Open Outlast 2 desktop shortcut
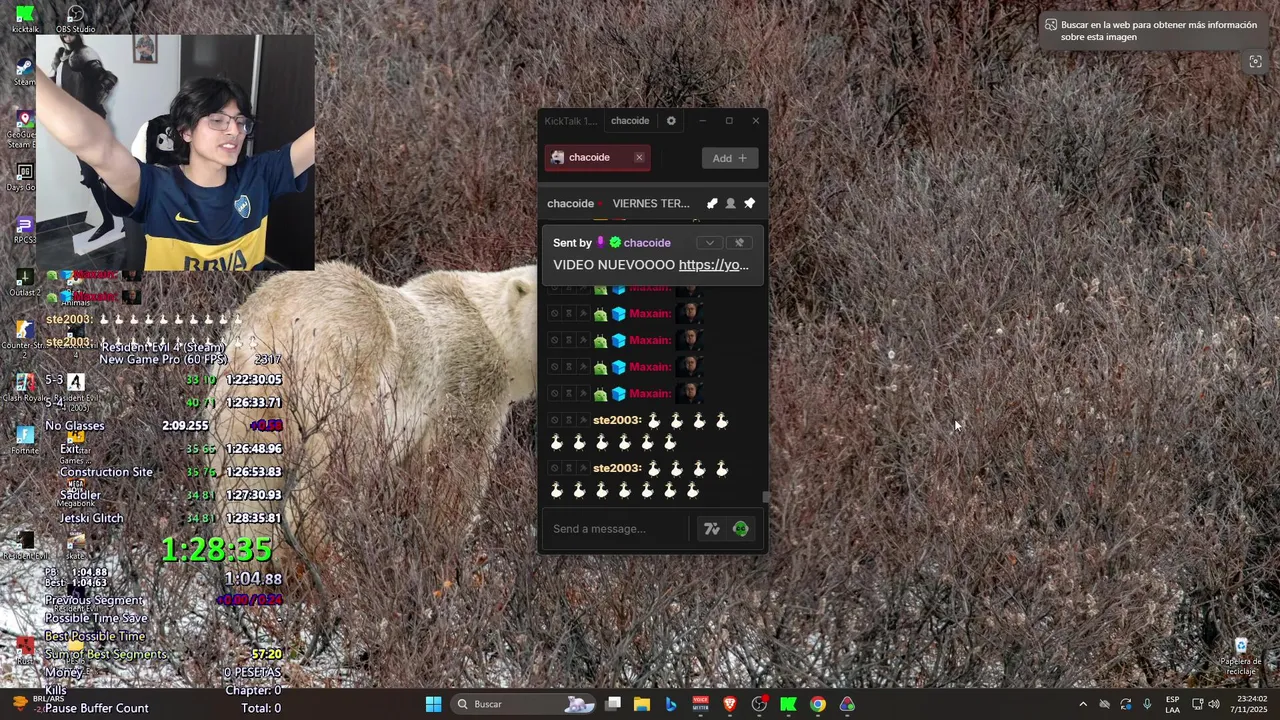 pos(24,283)
